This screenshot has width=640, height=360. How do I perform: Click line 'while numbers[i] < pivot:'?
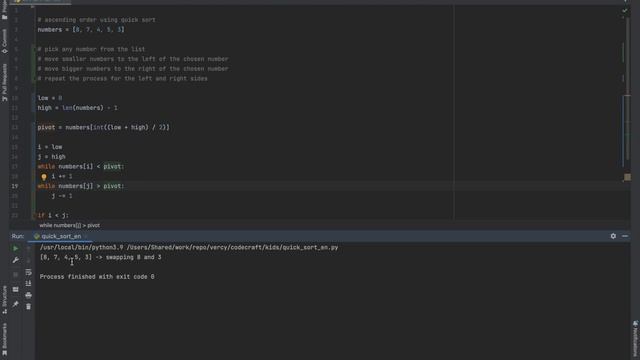tap(81, 167)
